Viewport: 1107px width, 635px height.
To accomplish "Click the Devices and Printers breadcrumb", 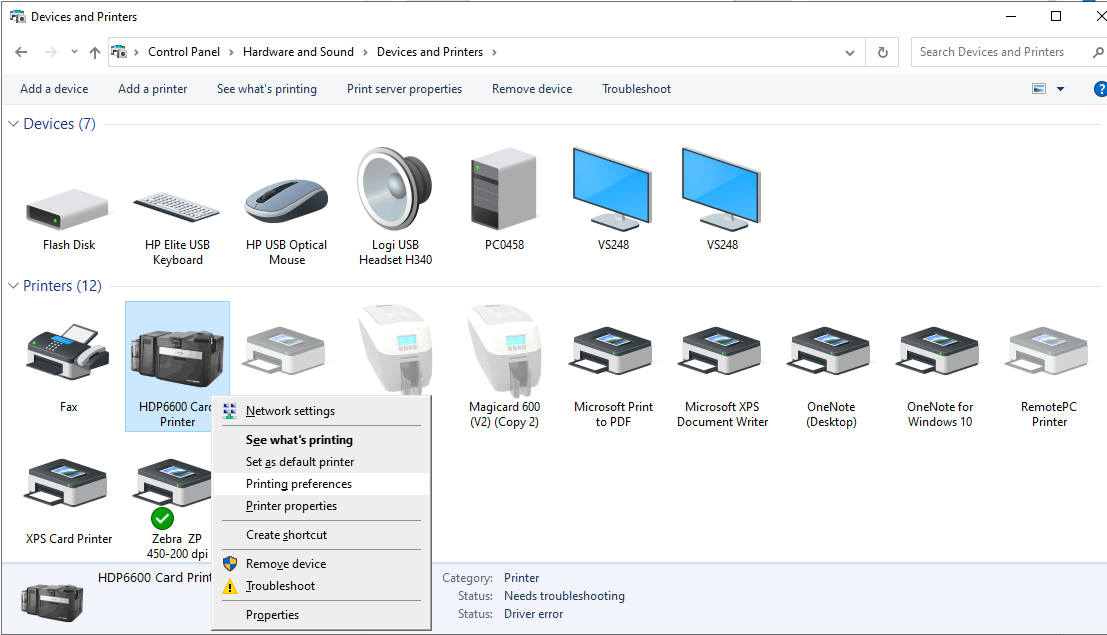I will click(x=430, y=52).
